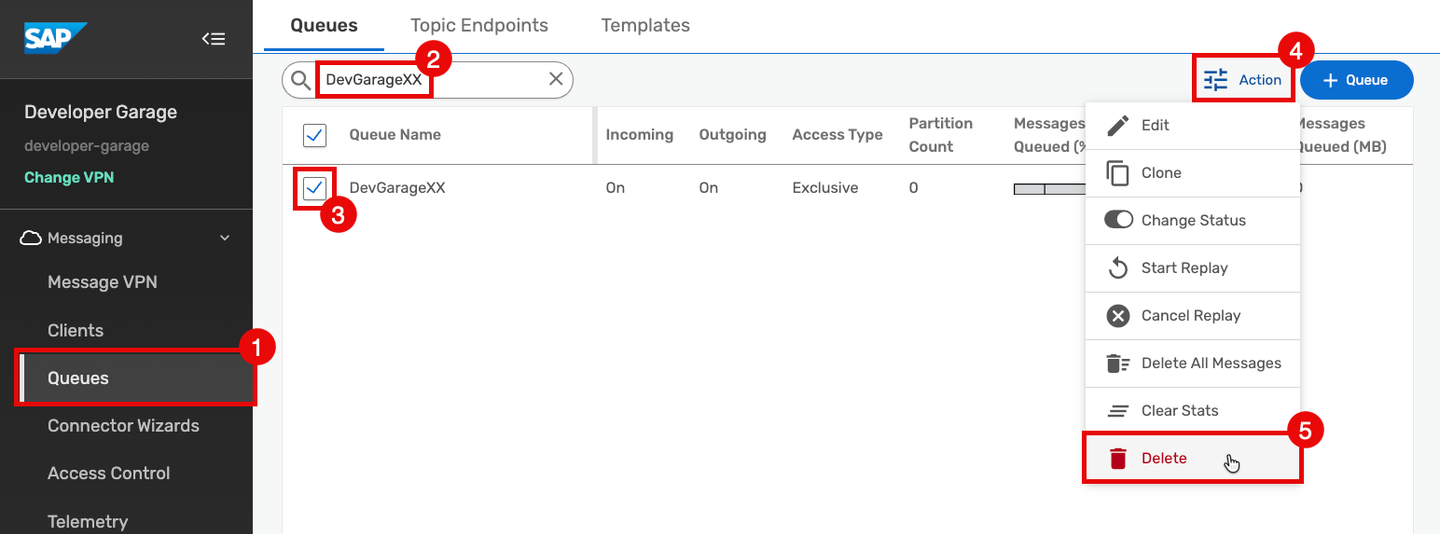1440x534 pixels.
Task: Choose Edit from the Action menu
Action: [x=1193, y=125]
